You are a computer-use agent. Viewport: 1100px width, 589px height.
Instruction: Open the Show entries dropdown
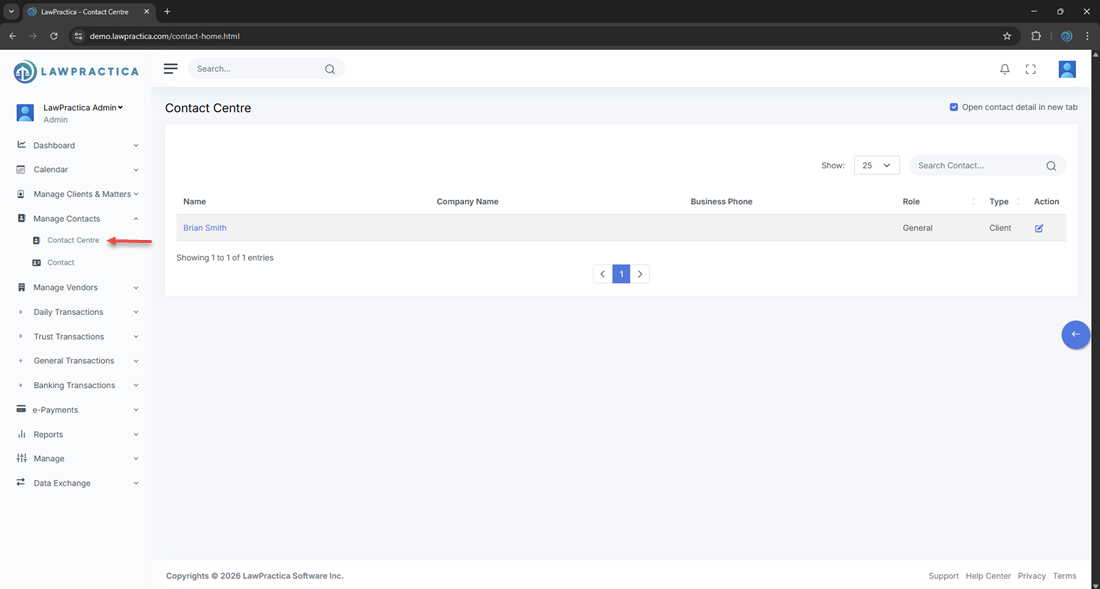(x=876, y=166)
